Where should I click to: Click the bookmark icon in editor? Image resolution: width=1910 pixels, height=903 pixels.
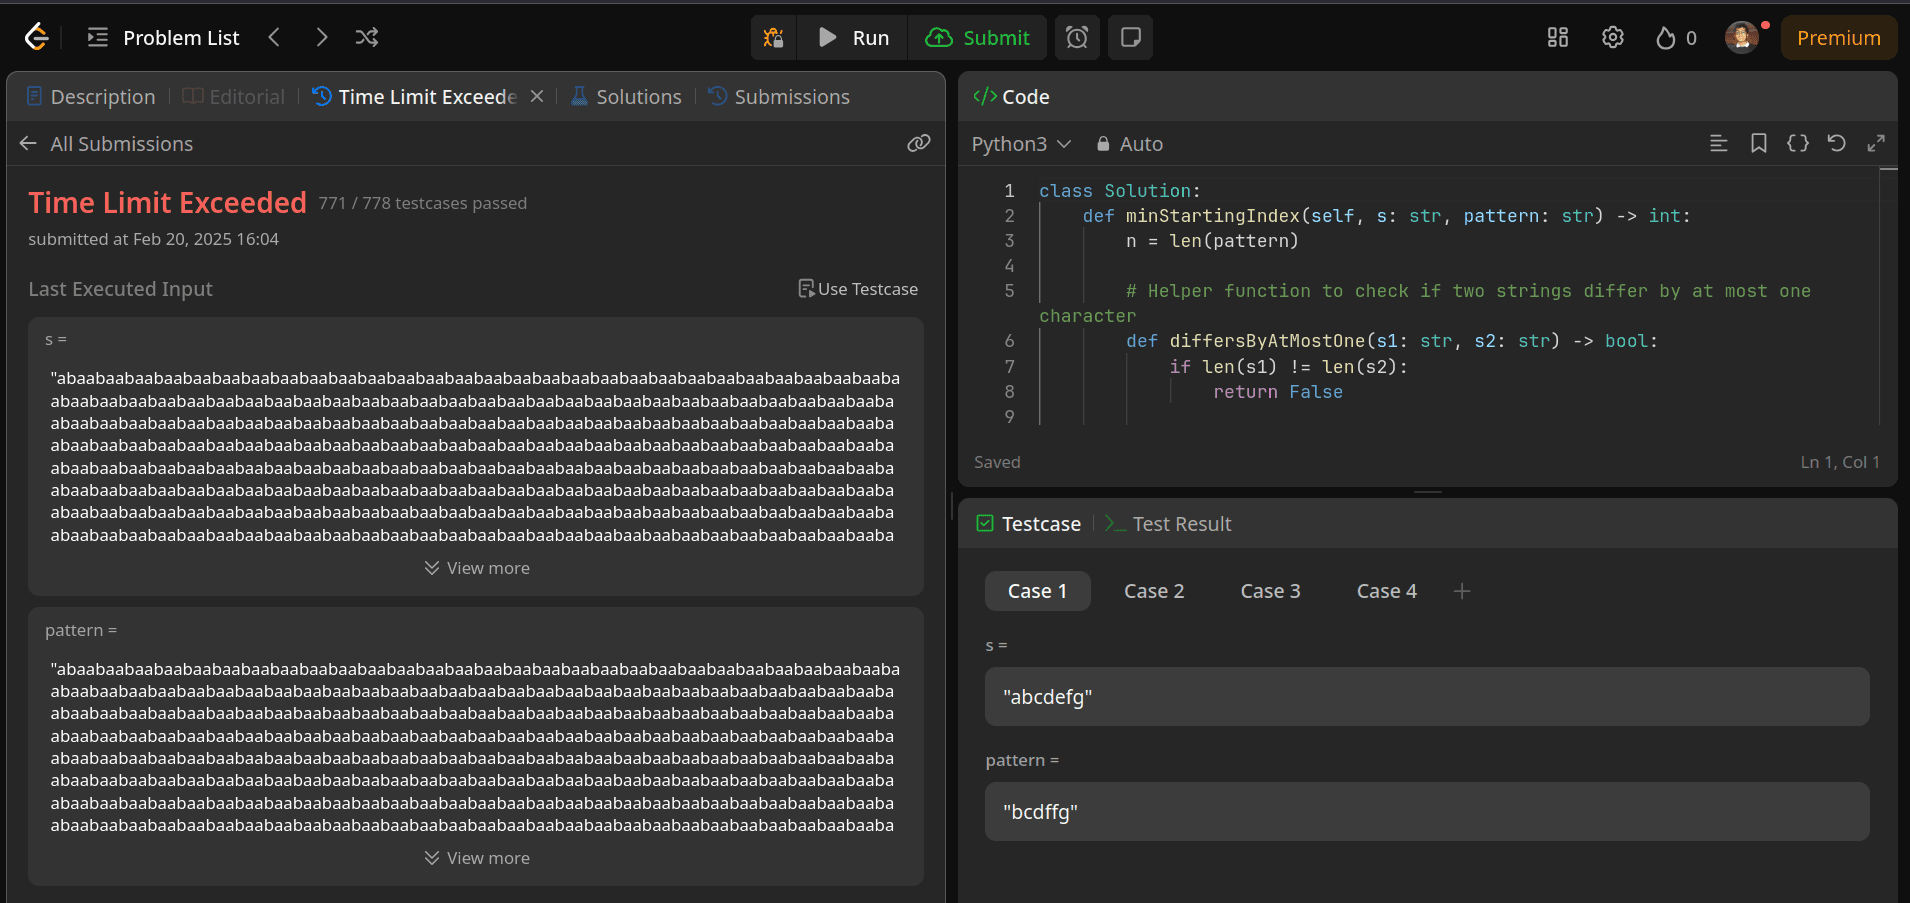pos(1758,144)
